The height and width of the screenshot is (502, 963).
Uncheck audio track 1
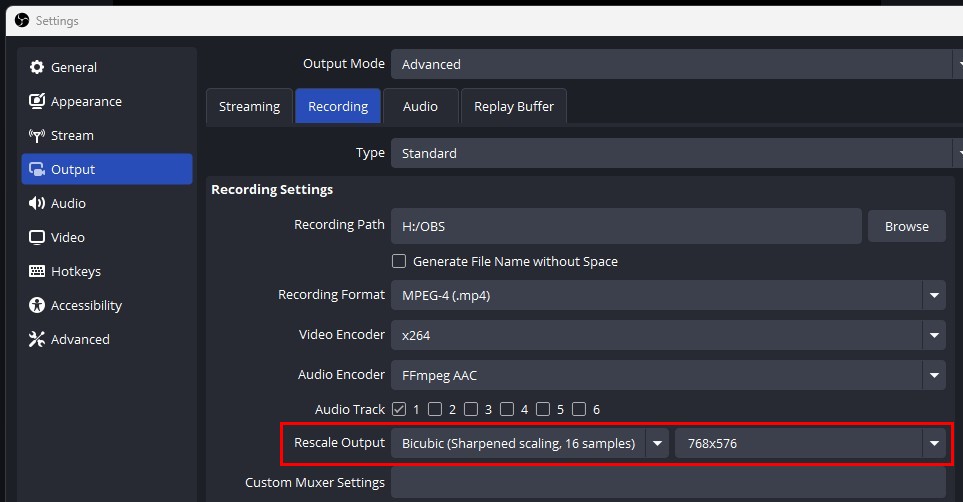pyautogui.click(x=399, y=409)
